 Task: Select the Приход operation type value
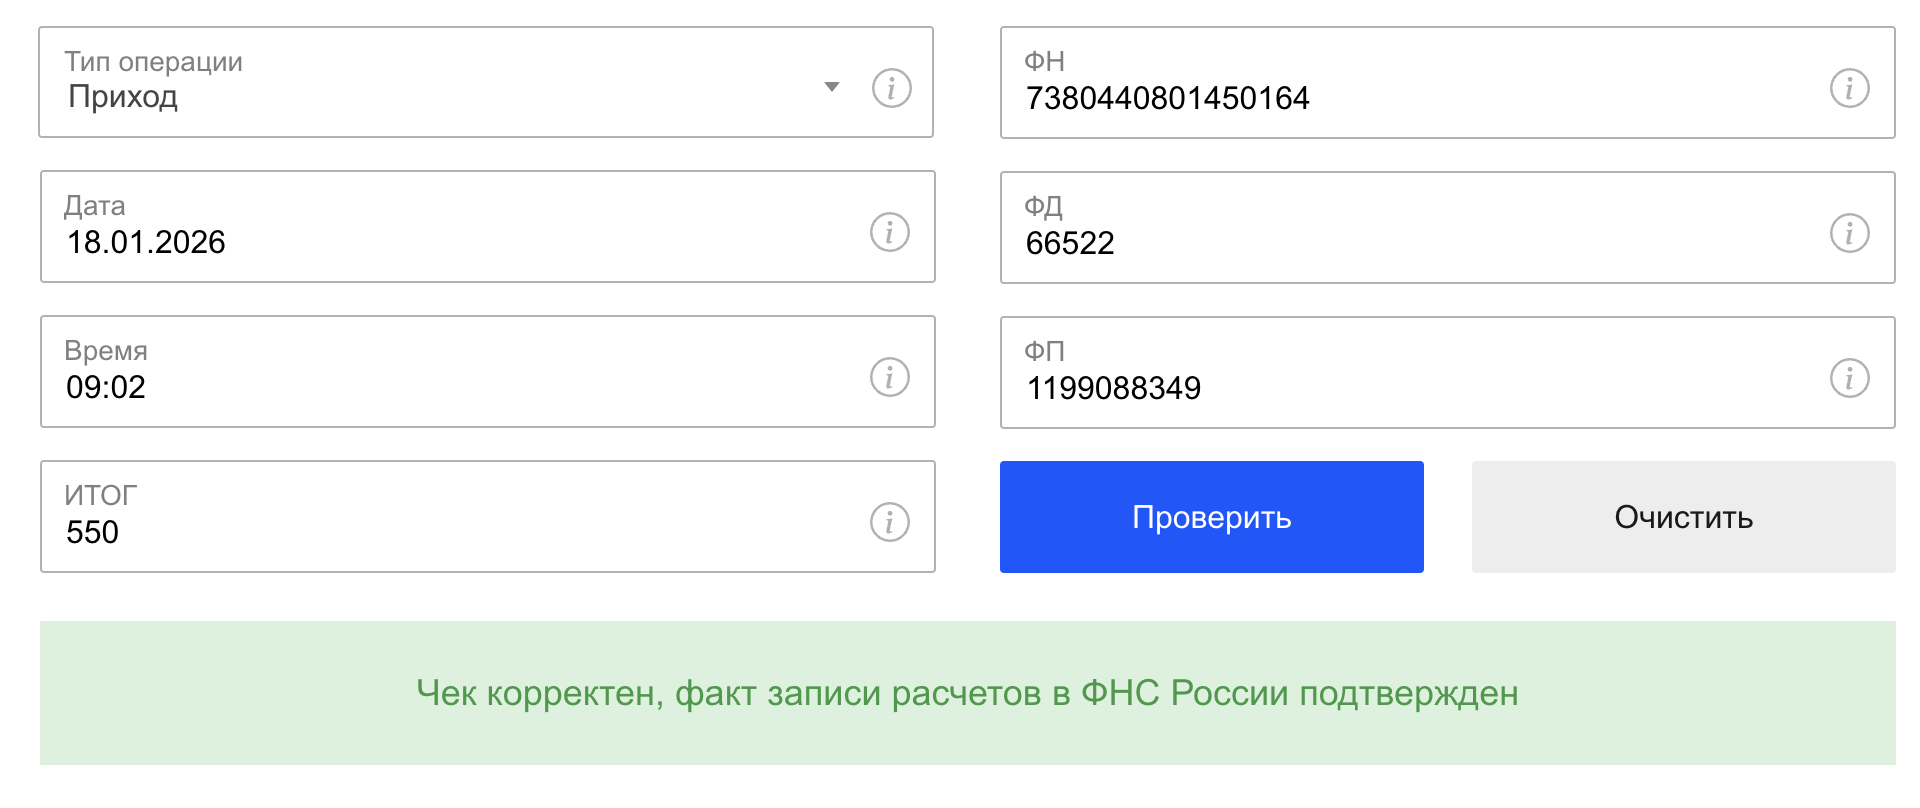pos(123,97)
